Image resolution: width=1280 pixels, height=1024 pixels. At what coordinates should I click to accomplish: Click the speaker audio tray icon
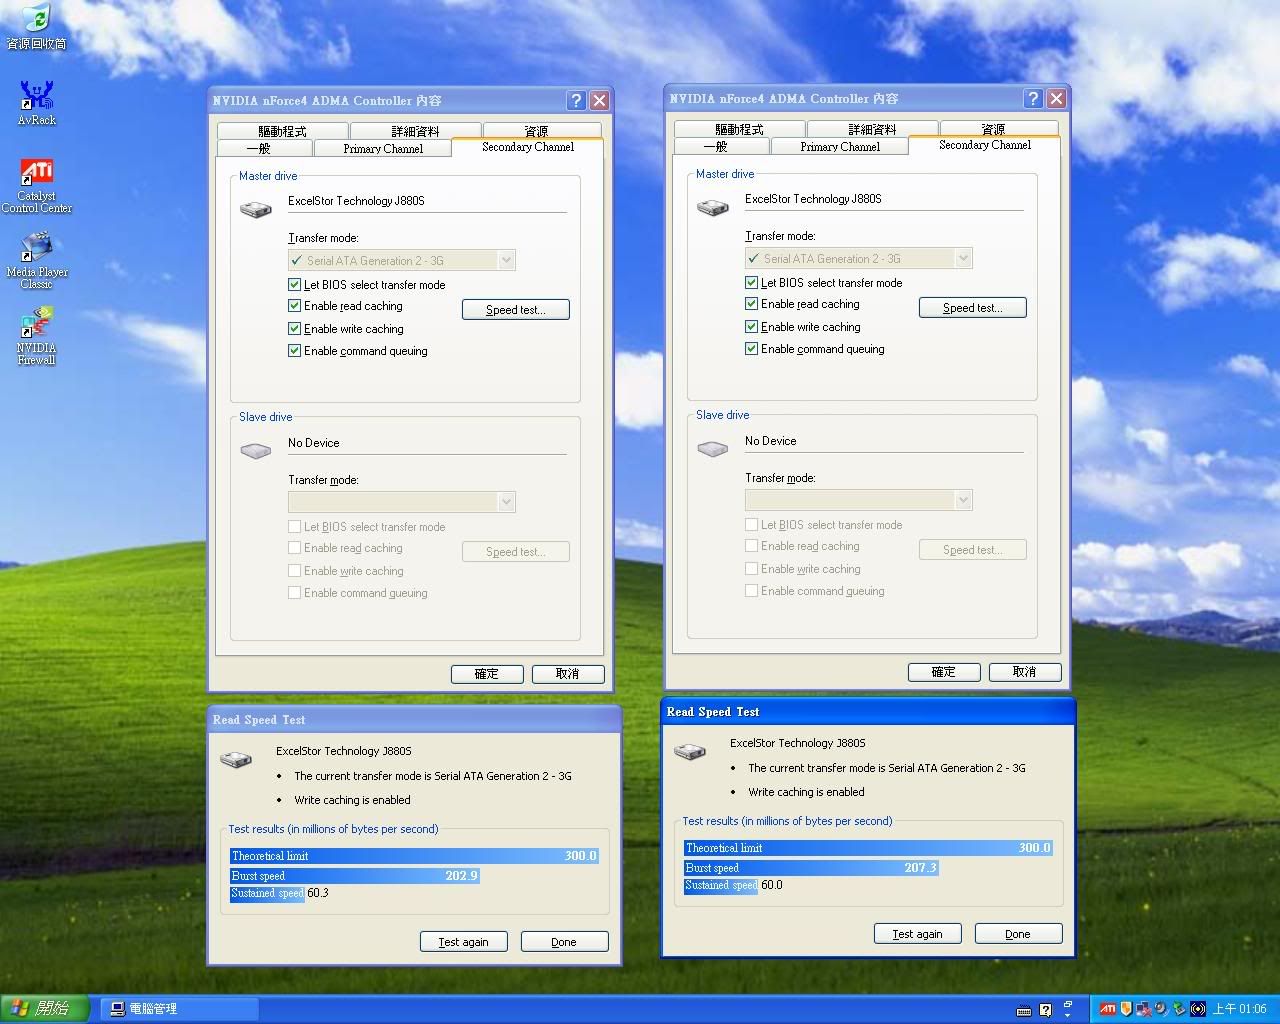1161,1009
